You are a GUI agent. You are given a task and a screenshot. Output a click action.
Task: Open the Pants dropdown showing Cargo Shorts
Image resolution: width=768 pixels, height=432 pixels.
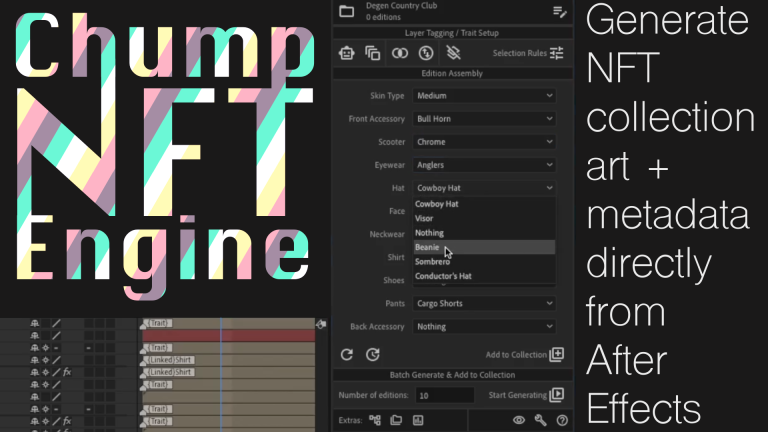[483, 303]
